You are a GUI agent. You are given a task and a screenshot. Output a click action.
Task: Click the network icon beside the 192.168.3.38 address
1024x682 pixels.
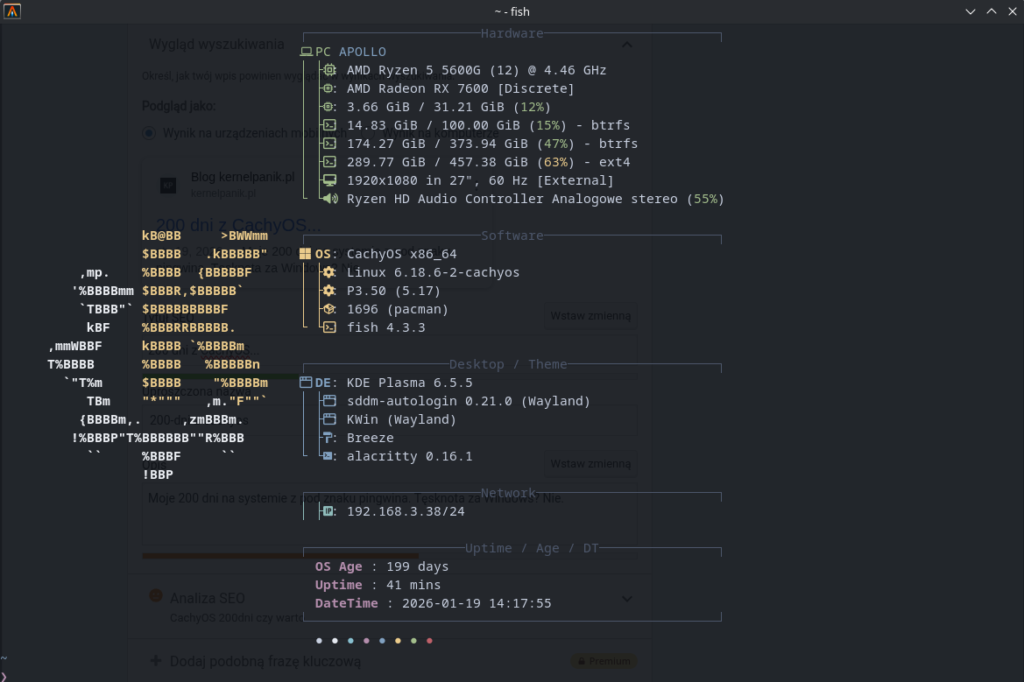coord(329,511)
